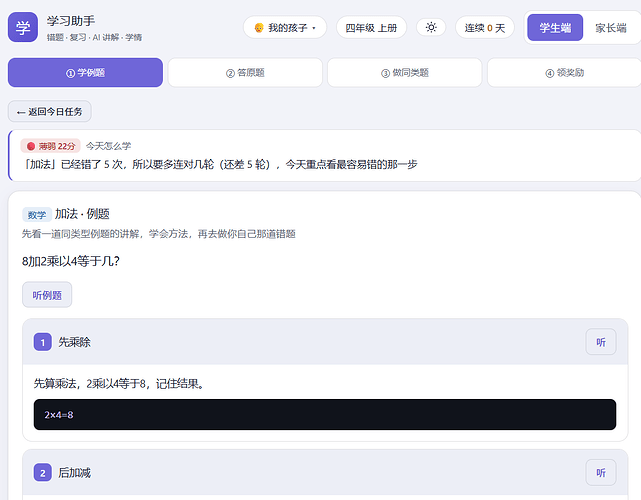Select step tab ③ 做同类题
This screenshot has width=641, height=500.
[405, 73]
